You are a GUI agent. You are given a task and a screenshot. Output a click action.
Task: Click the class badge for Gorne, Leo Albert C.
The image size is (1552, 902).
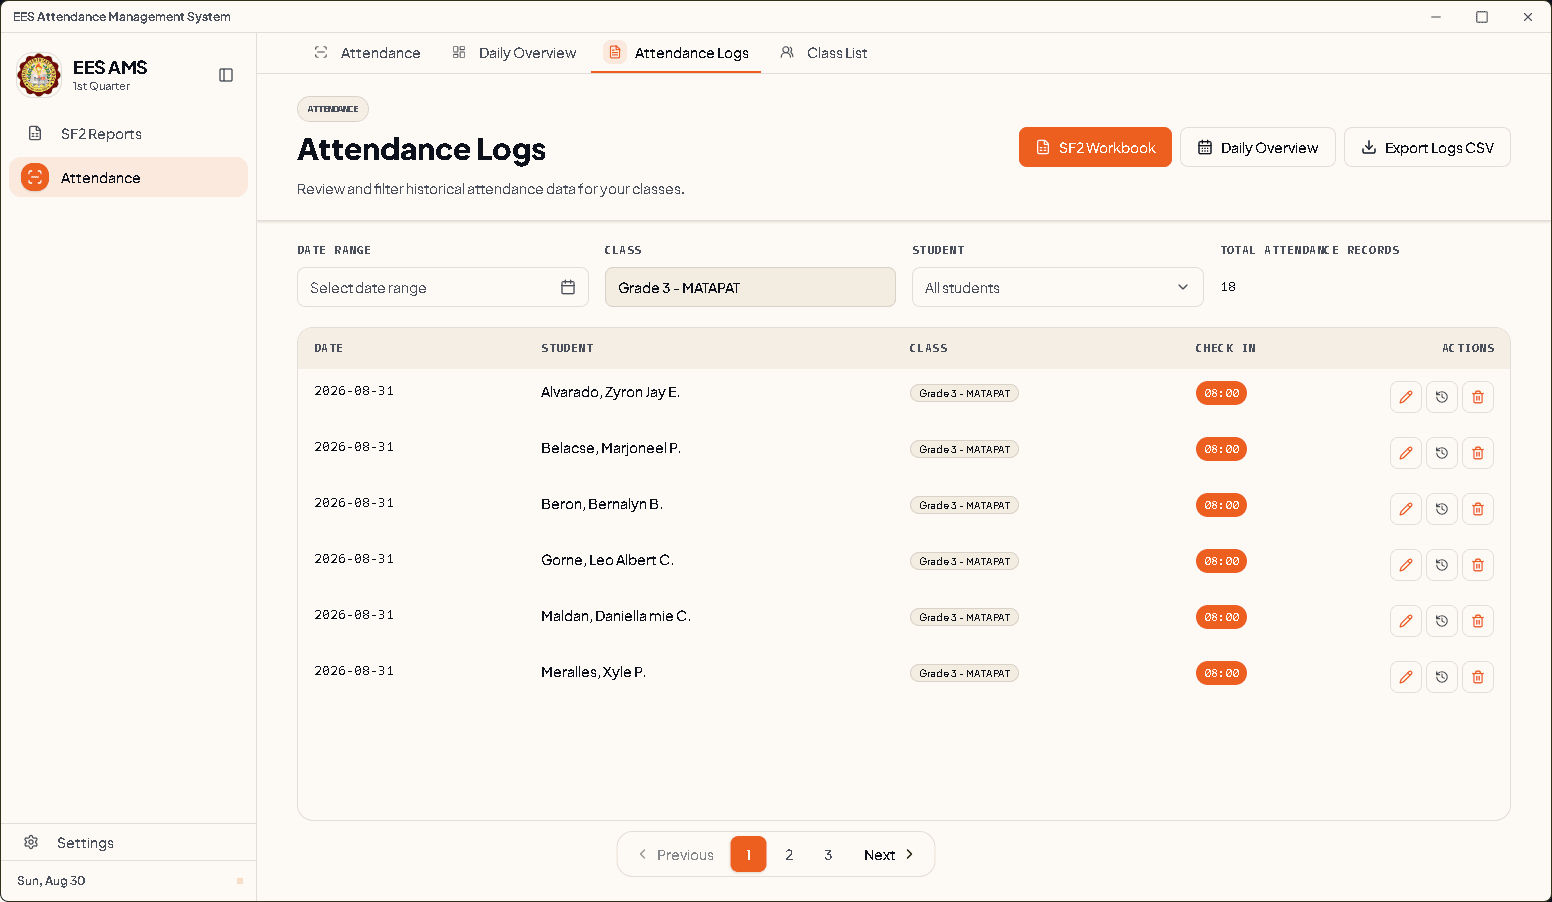tap(964, 561)
